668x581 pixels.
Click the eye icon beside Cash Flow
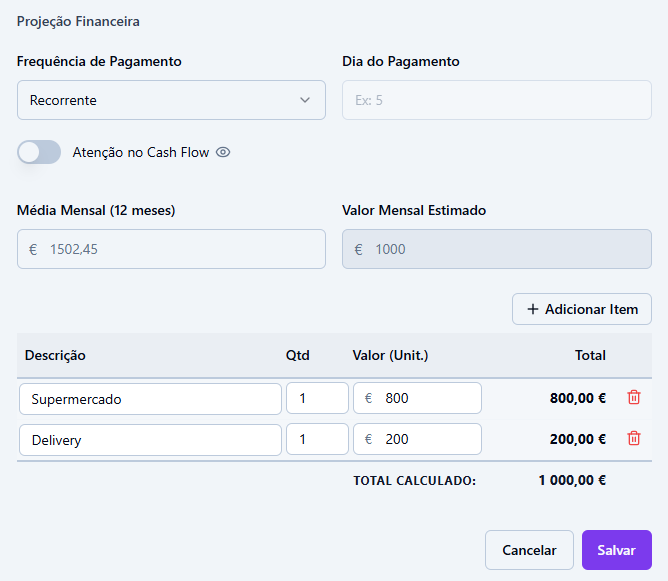[x=223, y=153]
